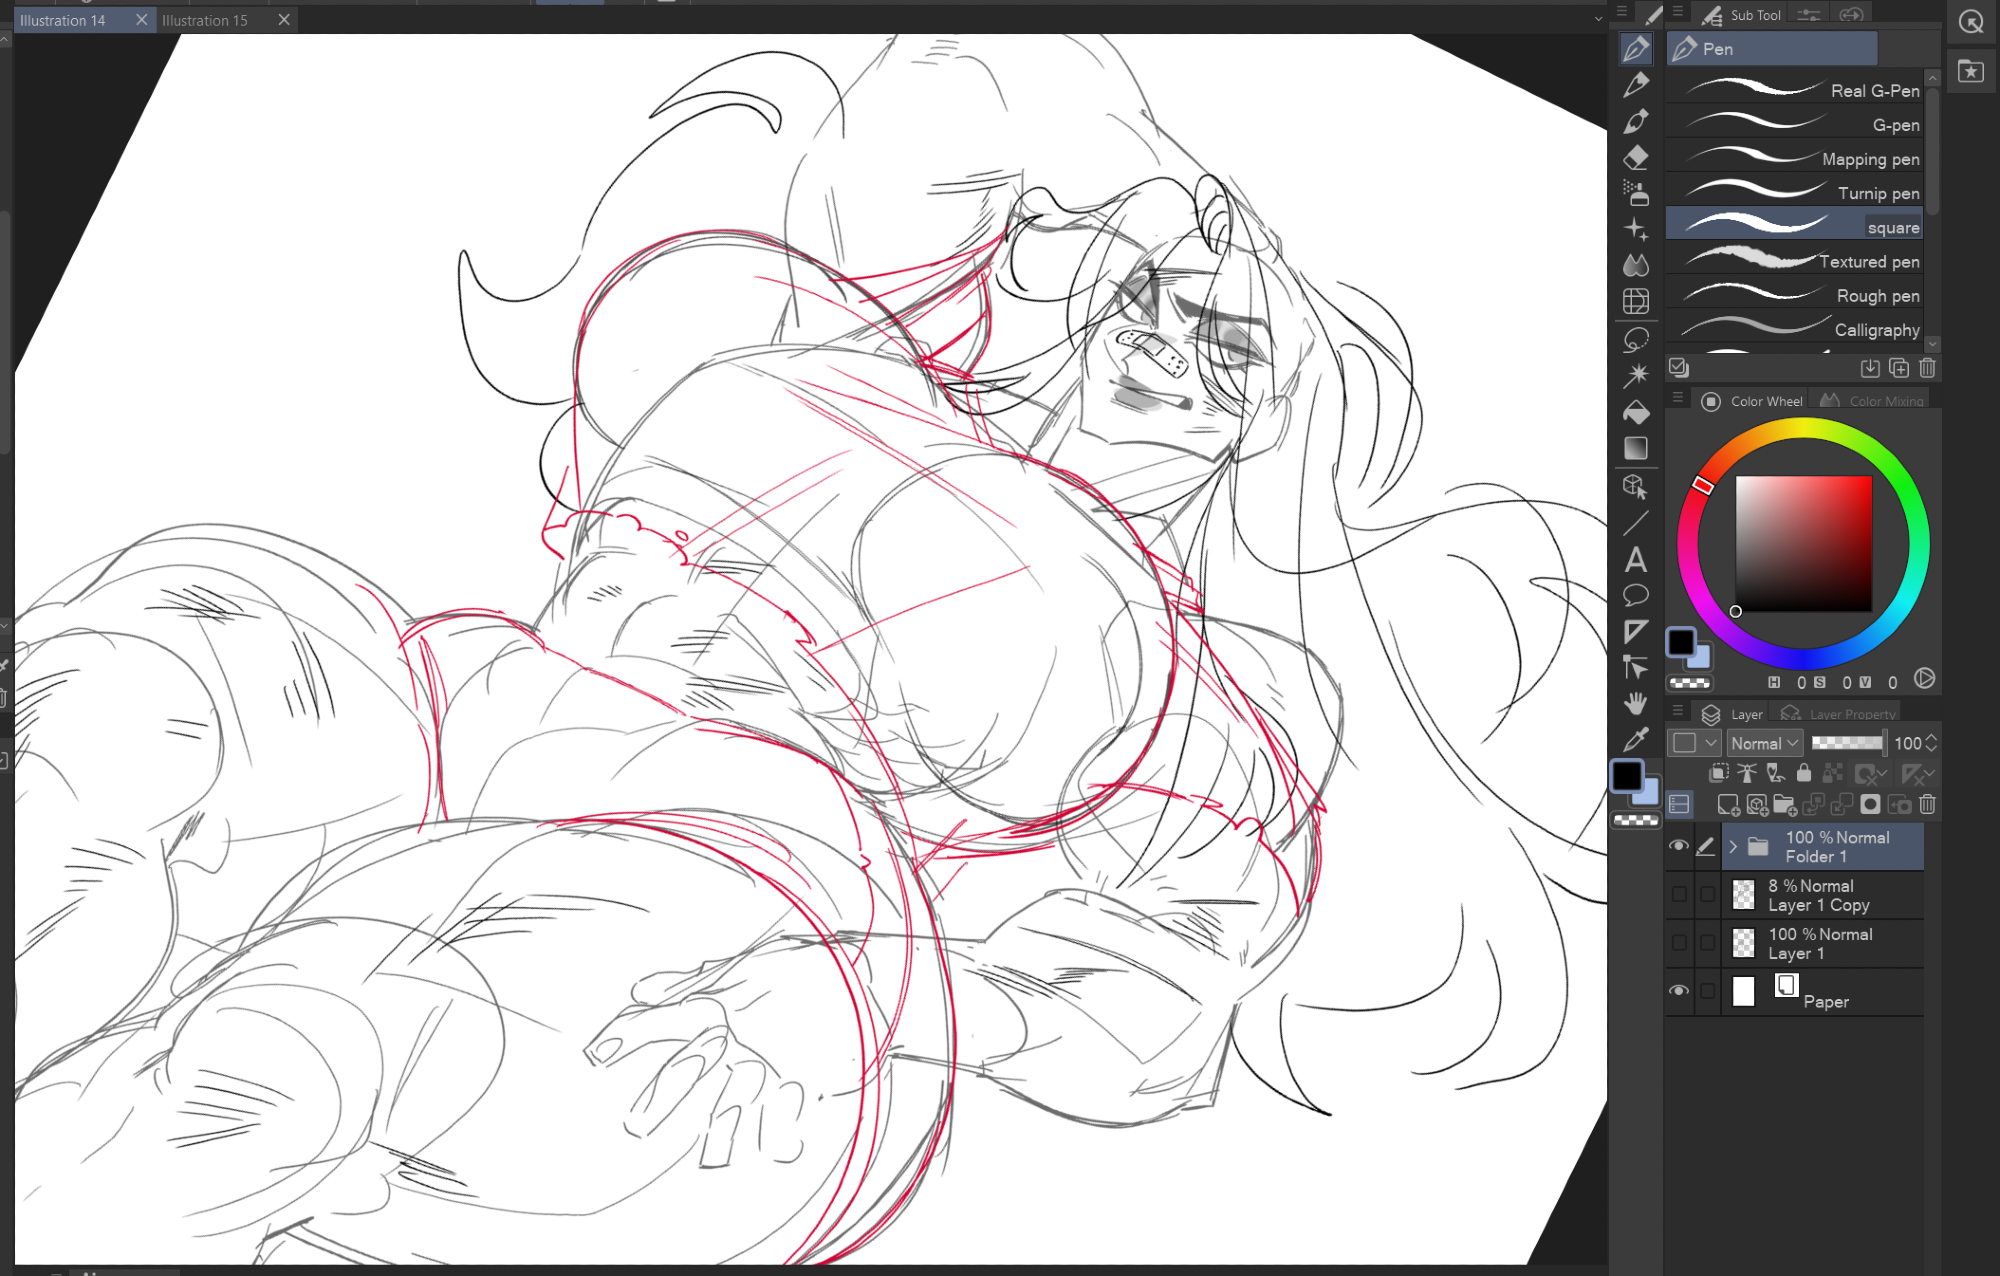The height and width of the screenshot is (1276, 2000).
Task: Click the lock layer icon
Action: tap(1804, 772)
